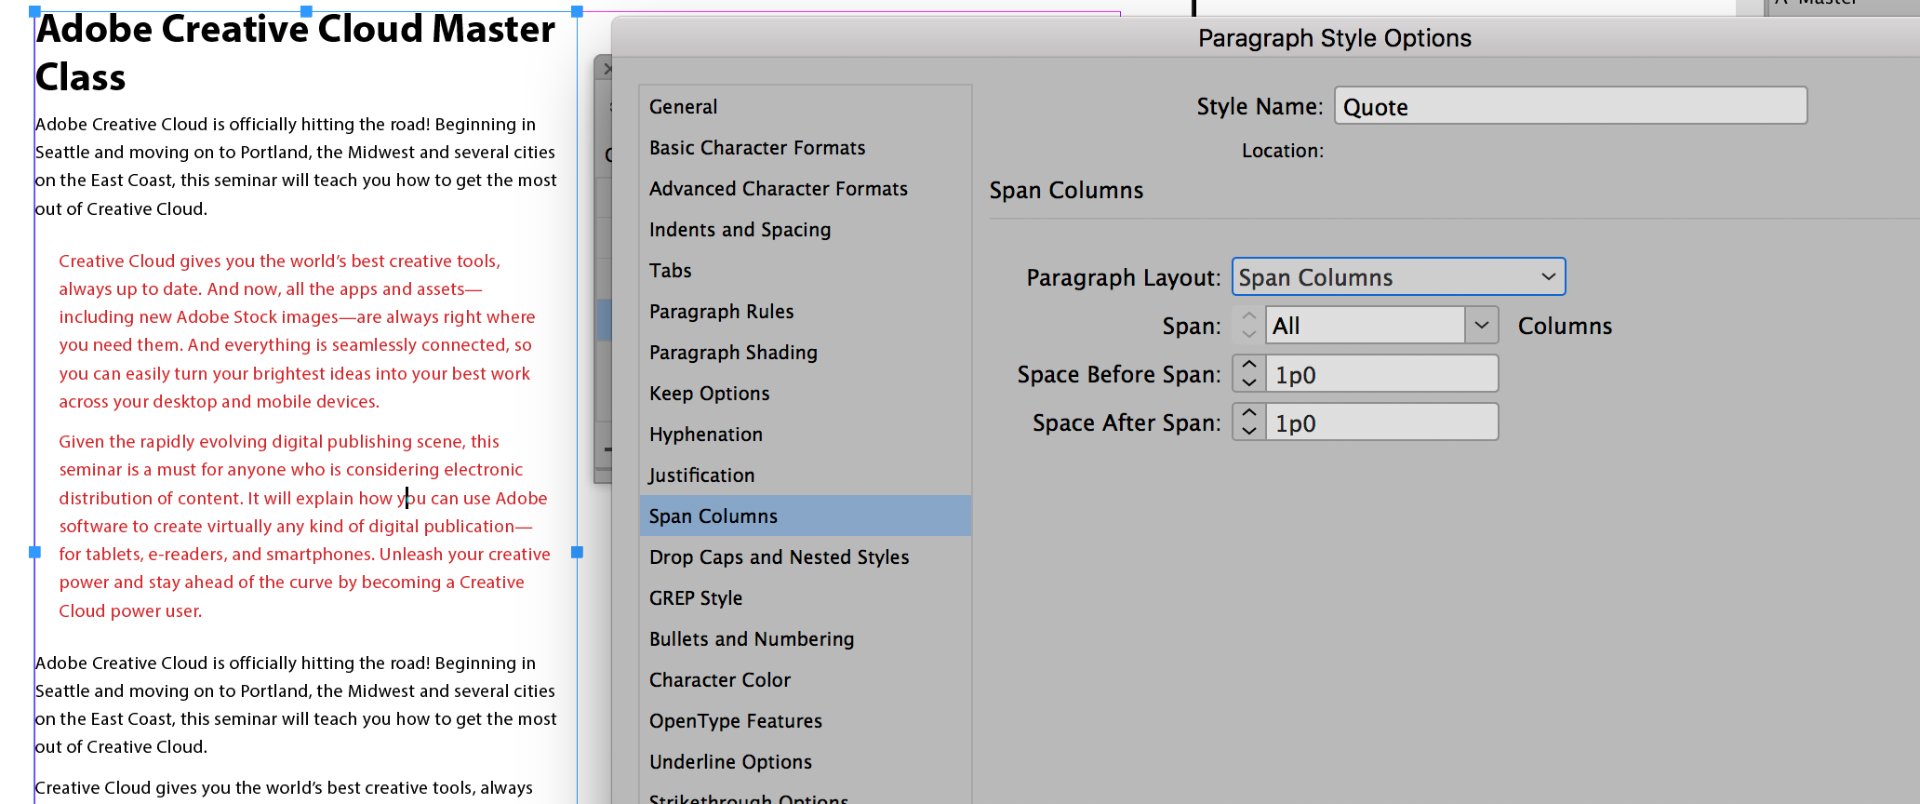Viewport: 1920px width, 804px height.
Task: Click the Space After Span stepper
Action: (1249, 422)
